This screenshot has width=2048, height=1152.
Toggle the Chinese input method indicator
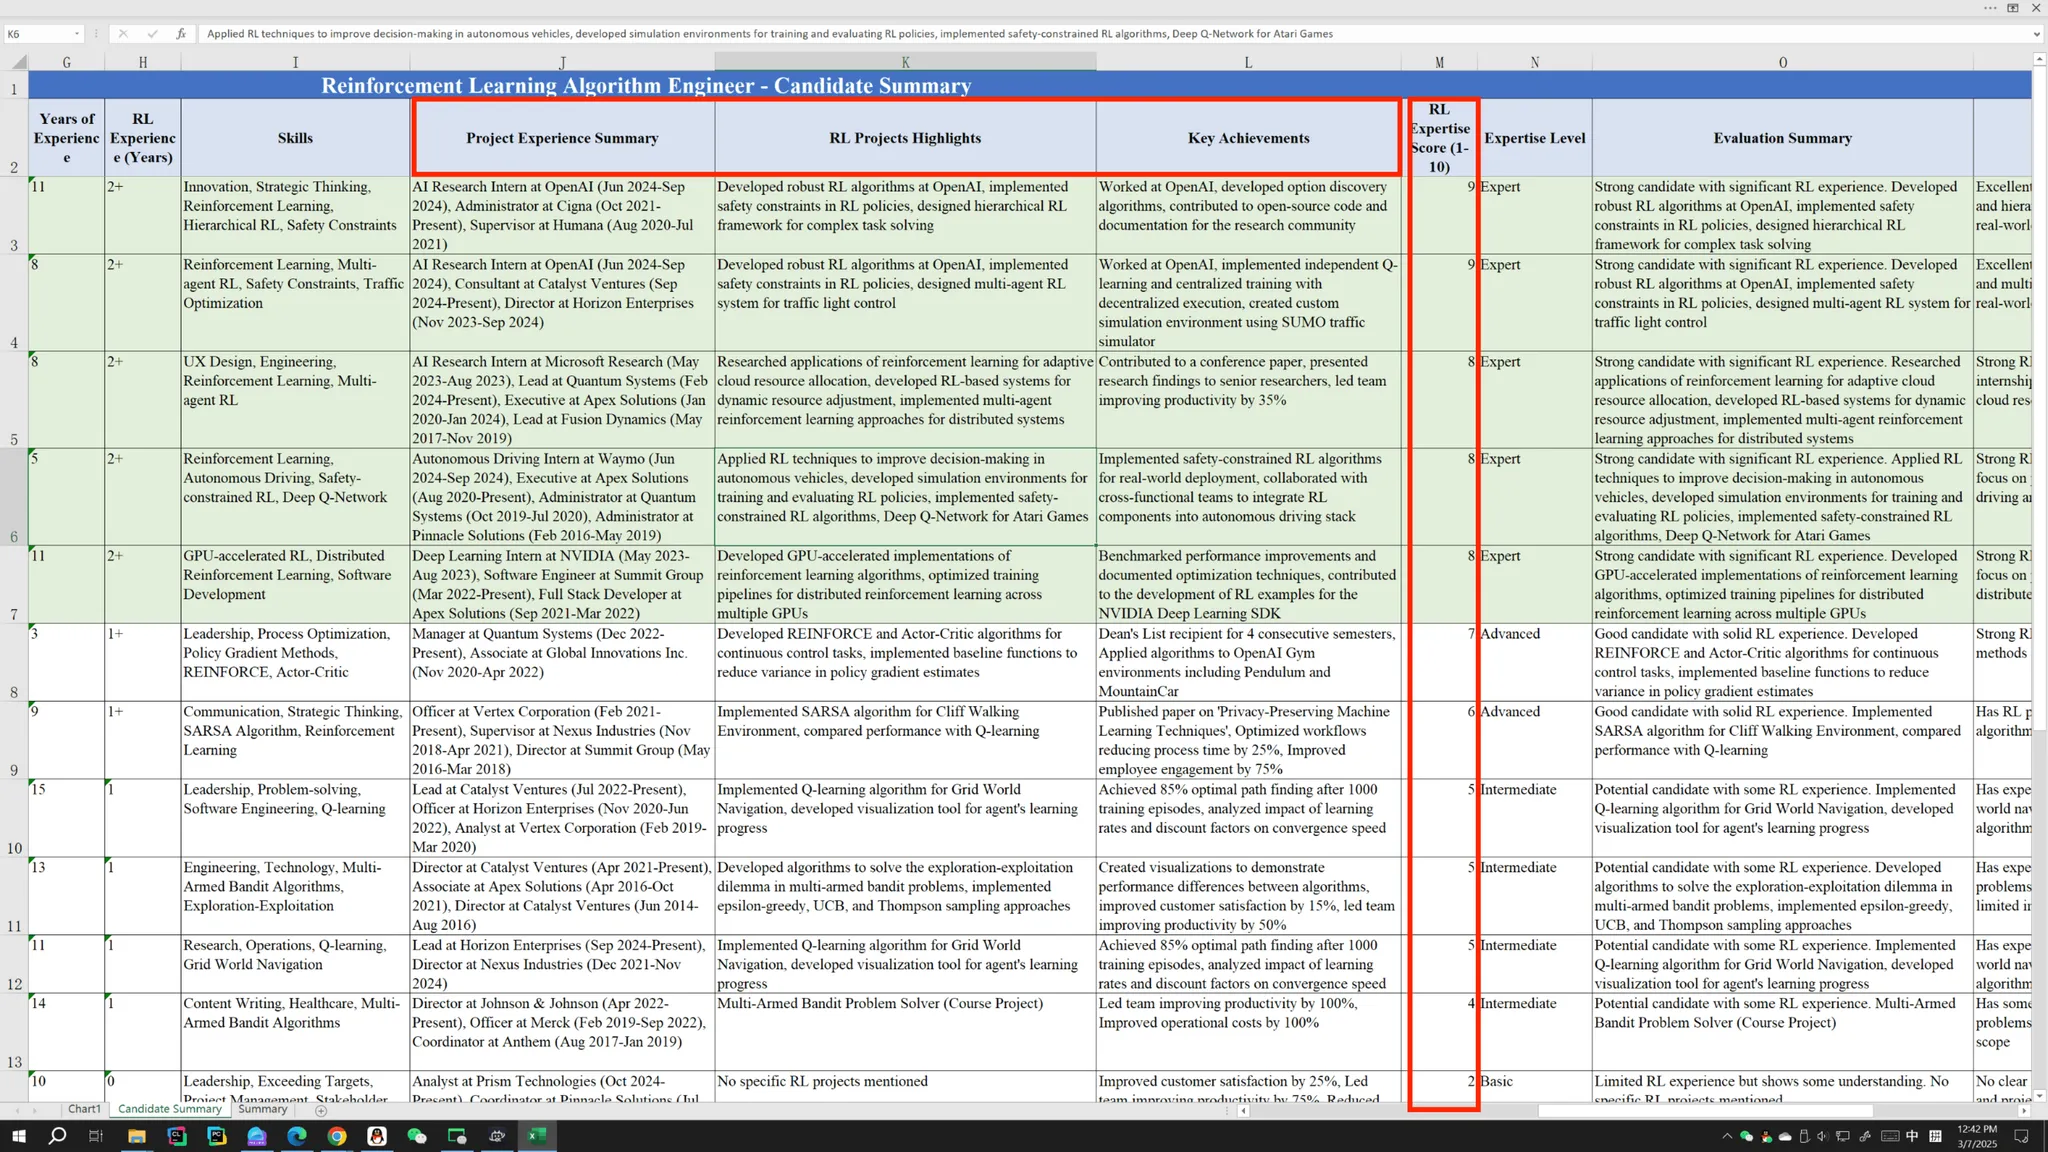(1912, 1136)
